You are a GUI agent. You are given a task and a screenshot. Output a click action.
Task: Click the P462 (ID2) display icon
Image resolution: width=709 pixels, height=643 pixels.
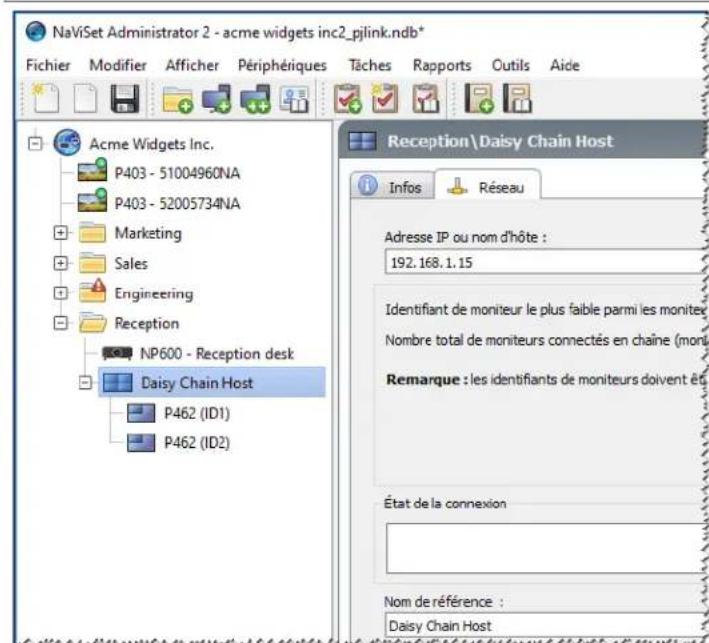141,443
